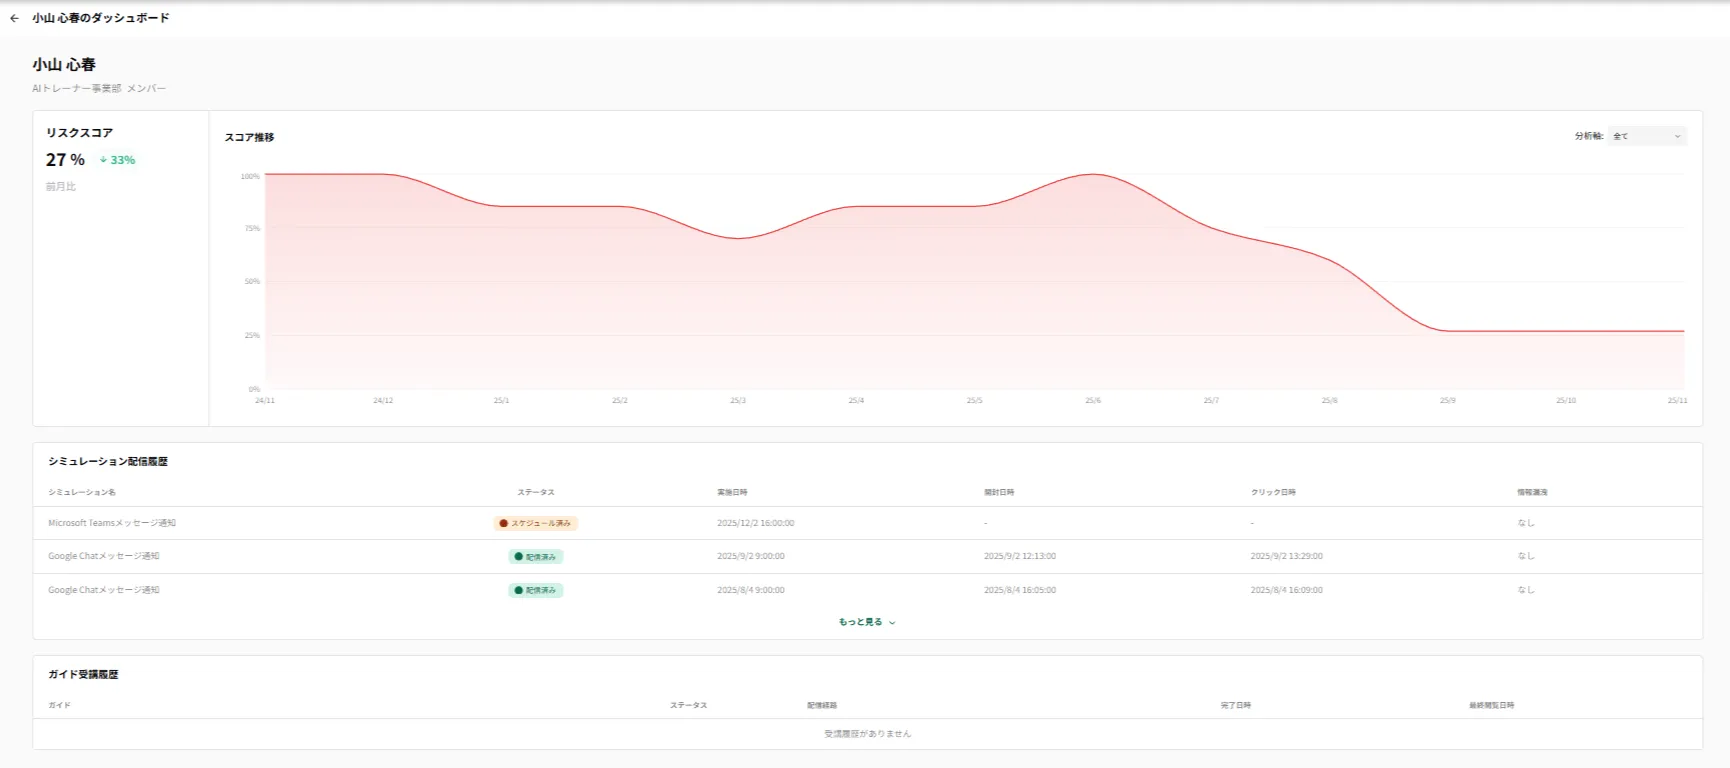This screenshot has height=768, width=1730.
Task: Open the Microsoft Teamsメッセージ通知 simulation row
Action: 112,523
